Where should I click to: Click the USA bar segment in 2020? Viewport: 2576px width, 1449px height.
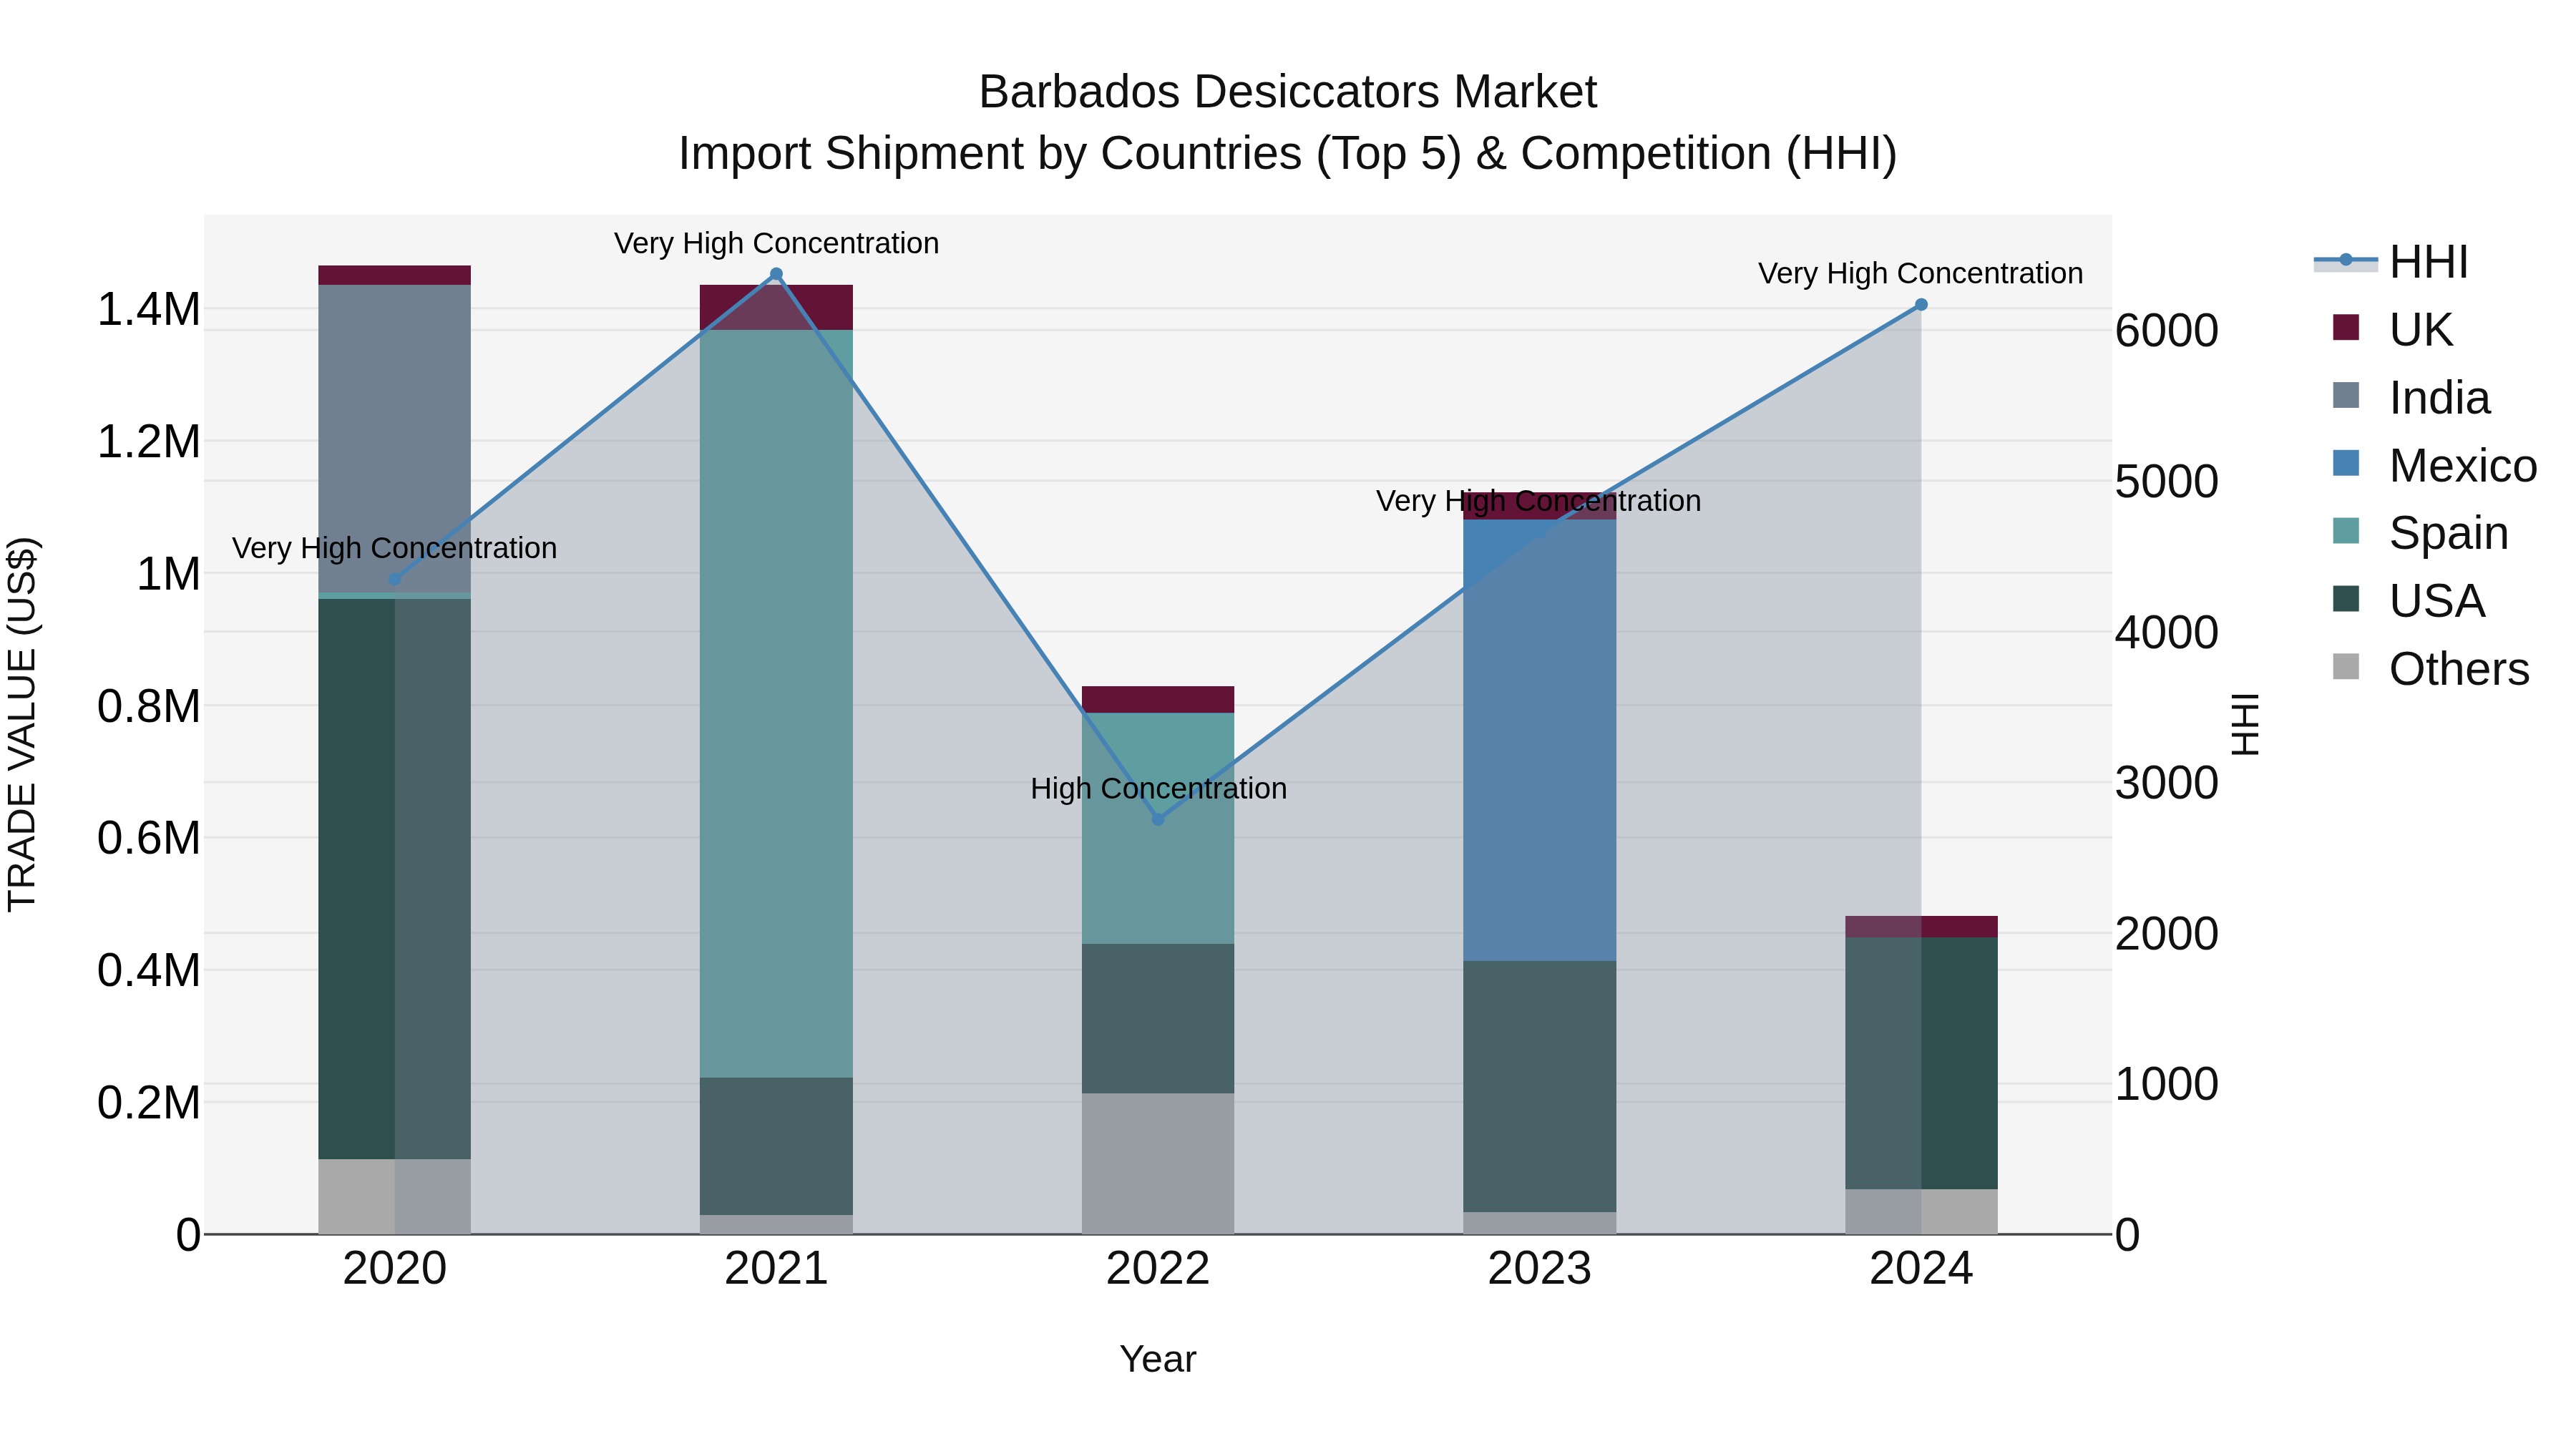tap(394, 879)
